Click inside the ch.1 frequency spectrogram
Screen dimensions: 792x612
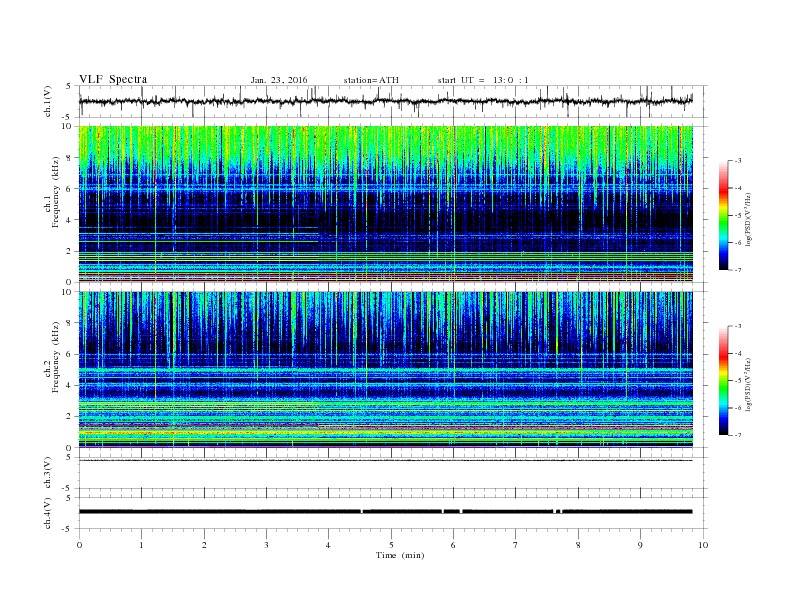(386, 204)
